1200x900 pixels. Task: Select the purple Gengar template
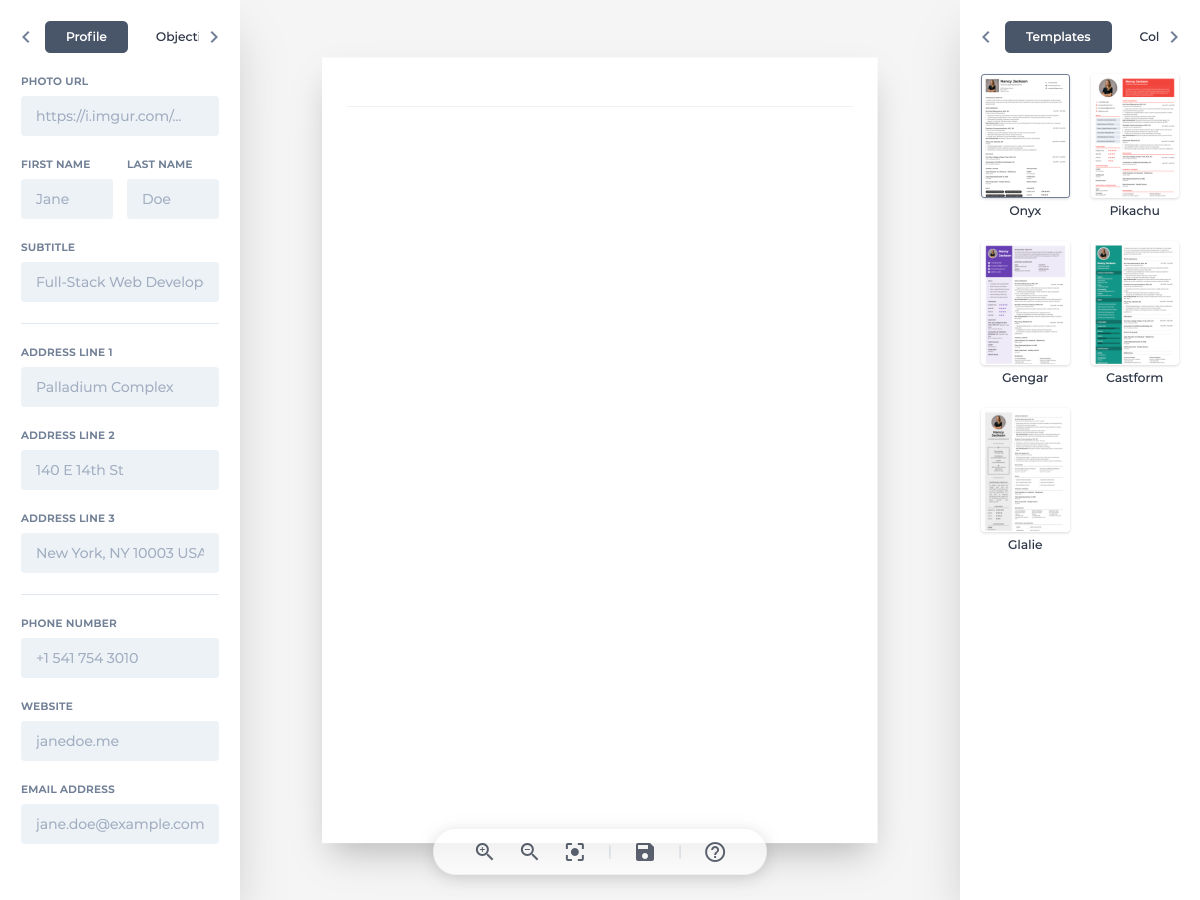(x=1025, y=303)
